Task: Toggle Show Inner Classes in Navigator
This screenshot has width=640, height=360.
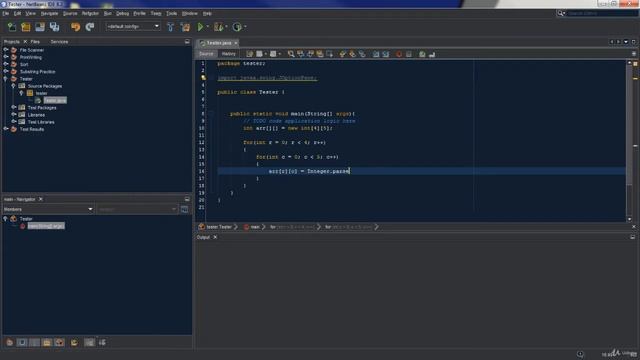Action: [x=60, y=342]
